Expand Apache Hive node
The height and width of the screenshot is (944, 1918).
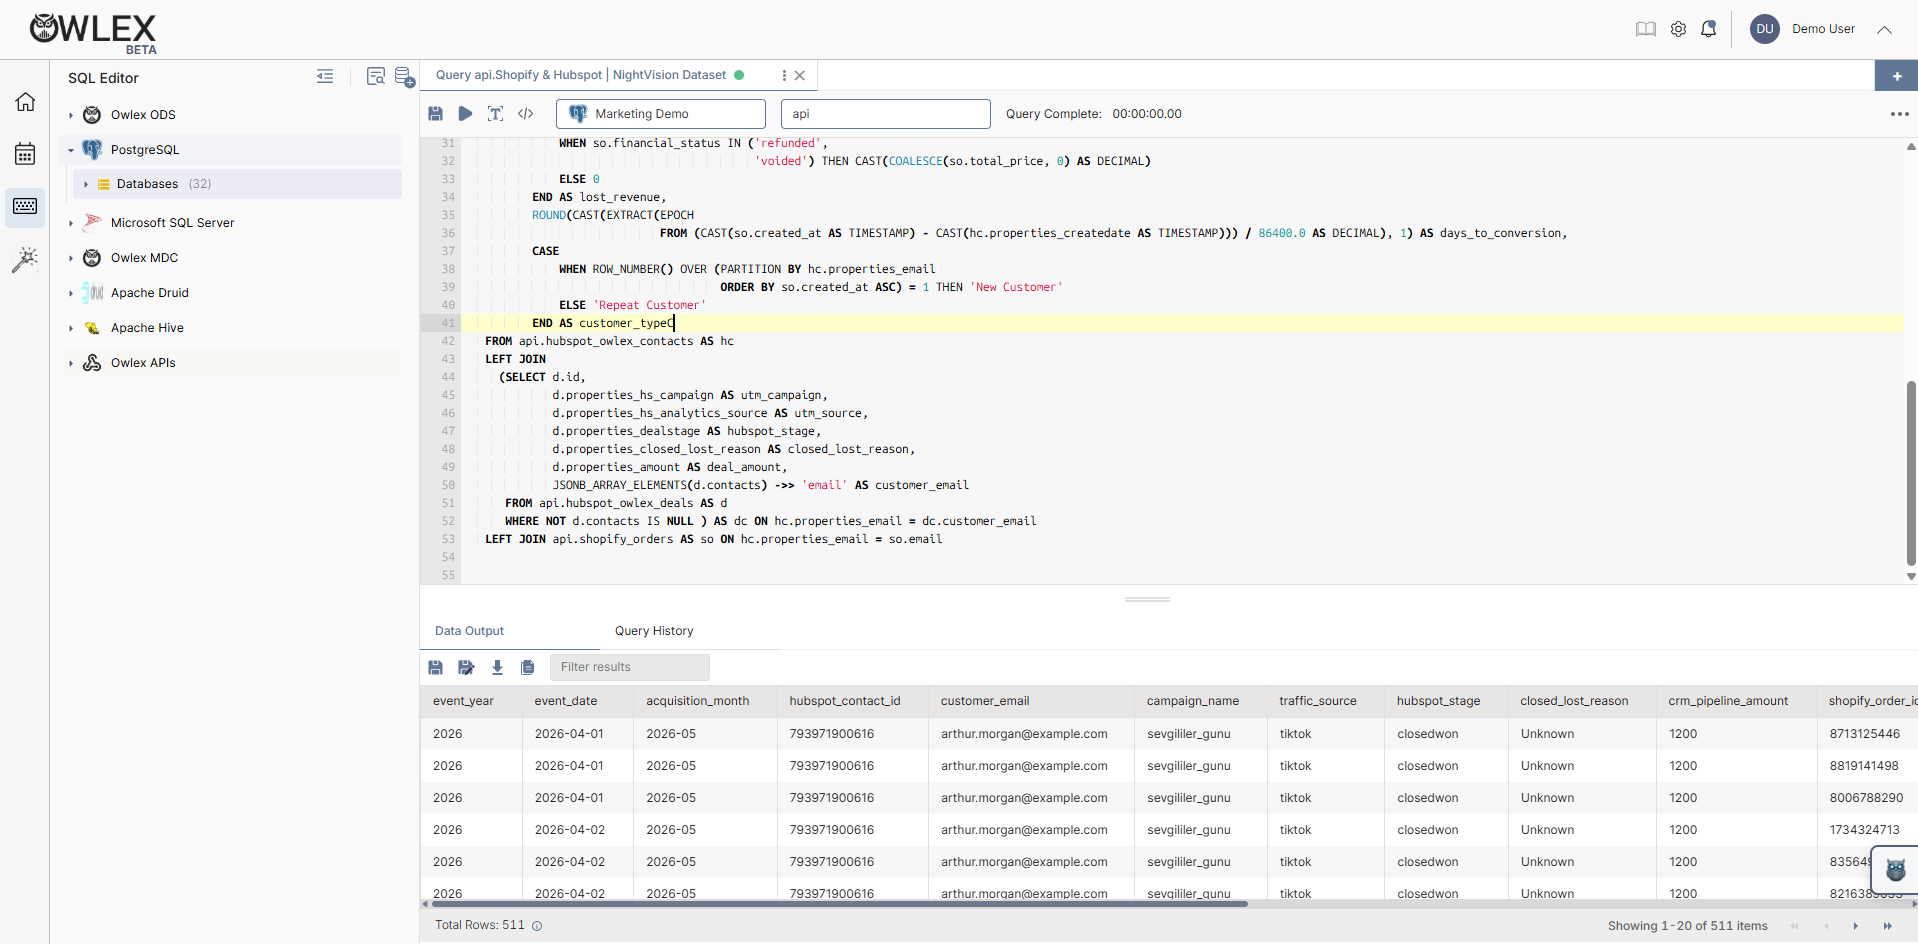pos(71,328)
